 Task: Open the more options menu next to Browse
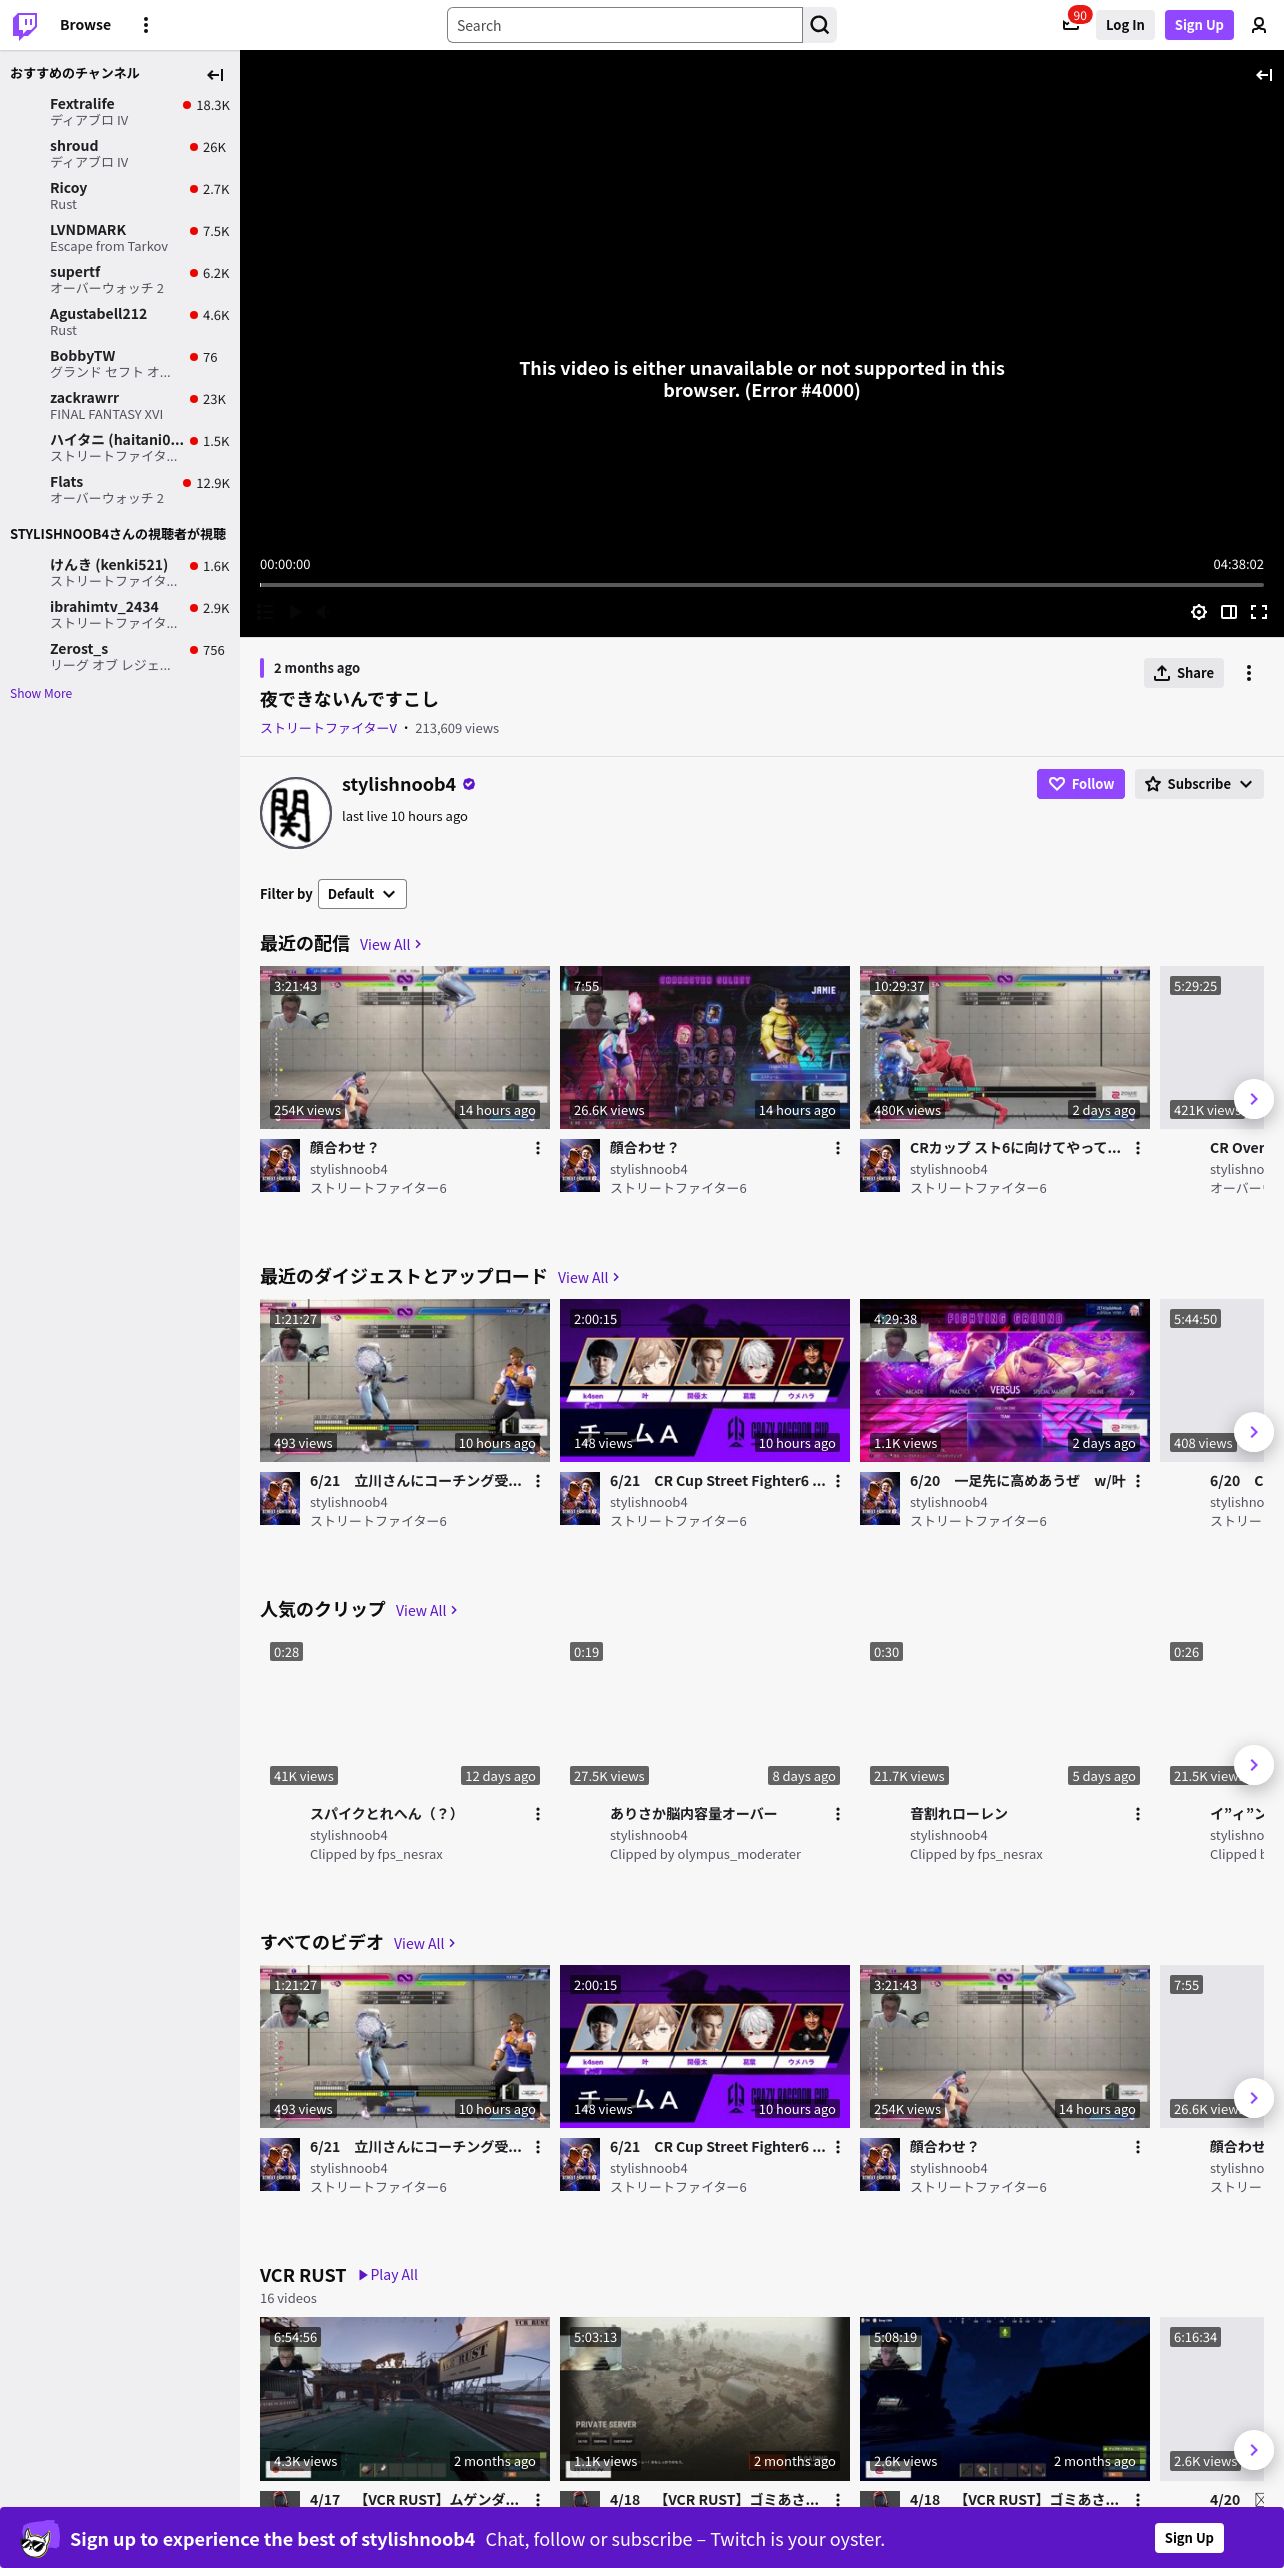coord(146,25)
